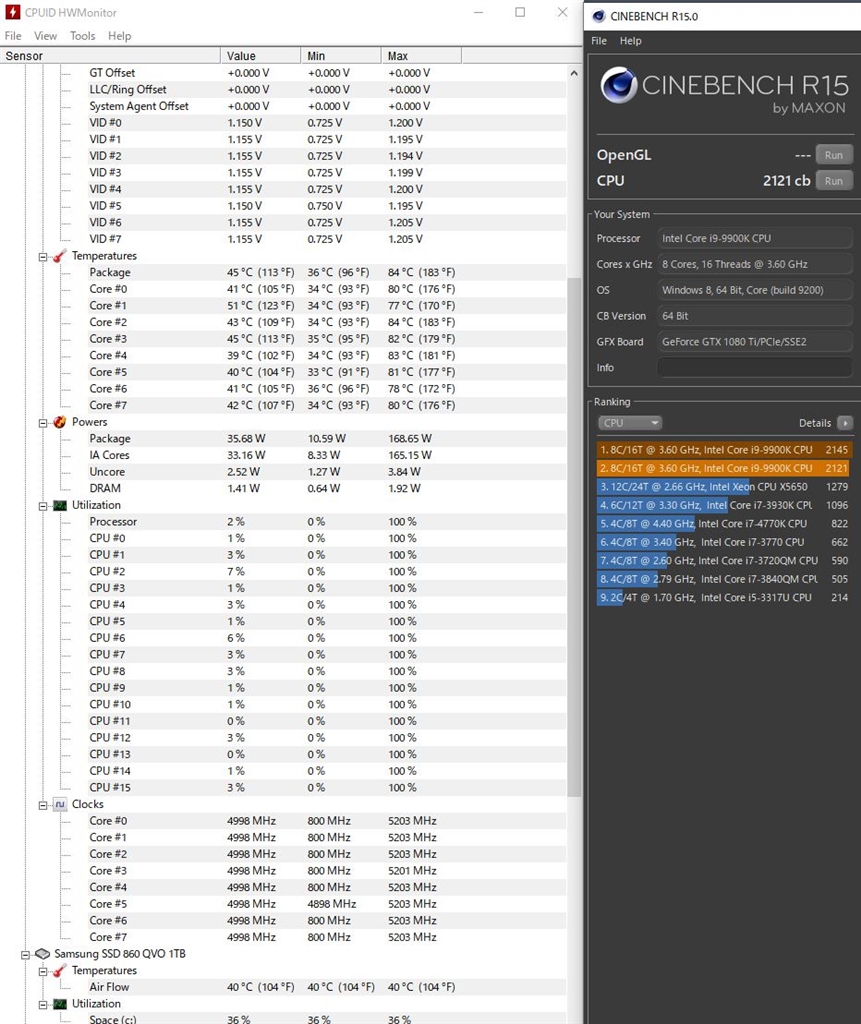The height and width of the screenshot is (1024, 861).
Task: Open the HWMonitor Help menu
Action: point(120,36)
